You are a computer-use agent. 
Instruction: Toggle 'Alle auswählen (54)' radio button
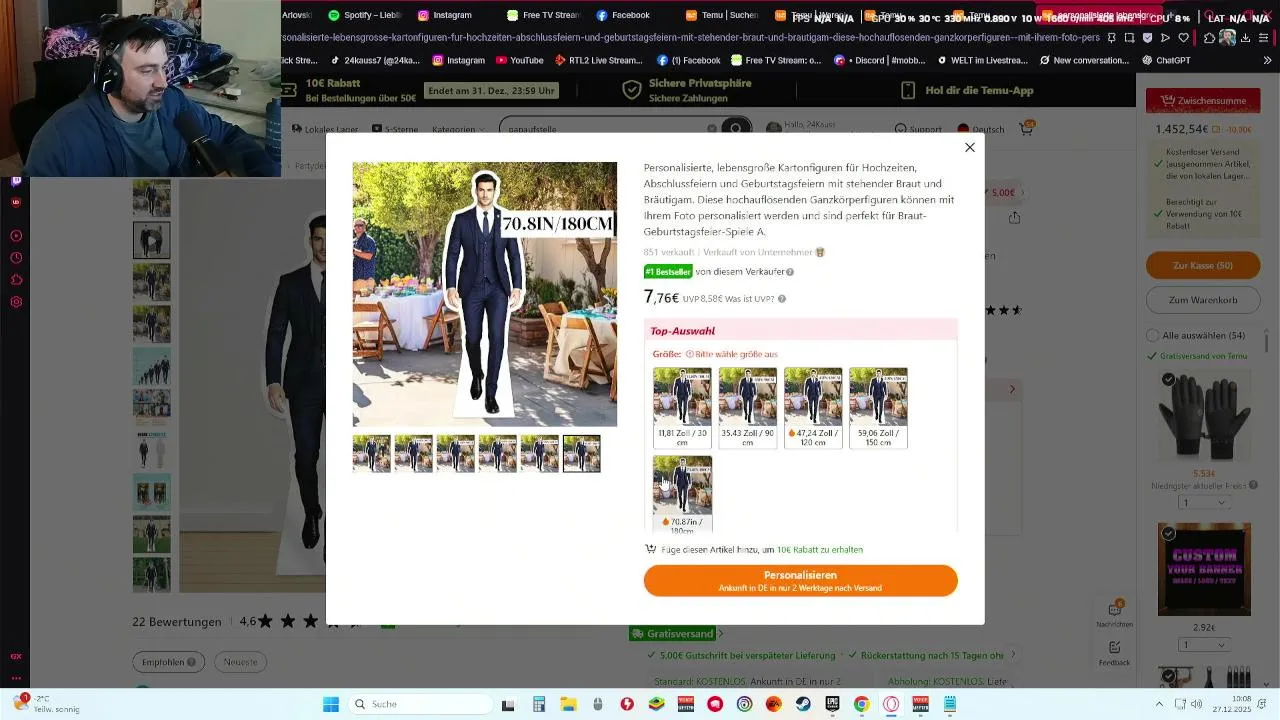point(1153,336)
